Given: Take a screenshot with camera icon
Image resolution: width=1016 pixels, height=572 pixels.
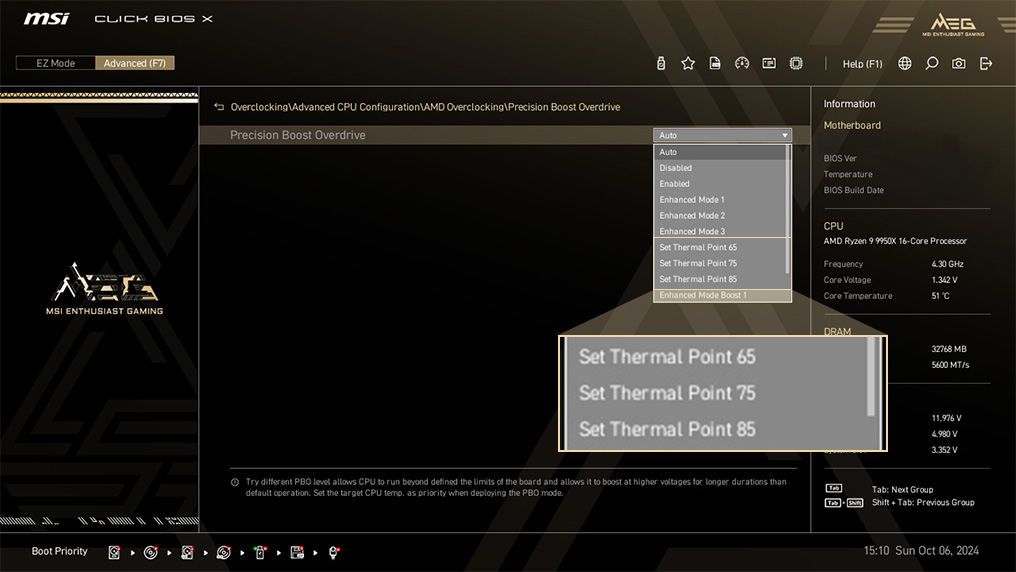Looking at the screenshot, I should (x=959, y=63).
